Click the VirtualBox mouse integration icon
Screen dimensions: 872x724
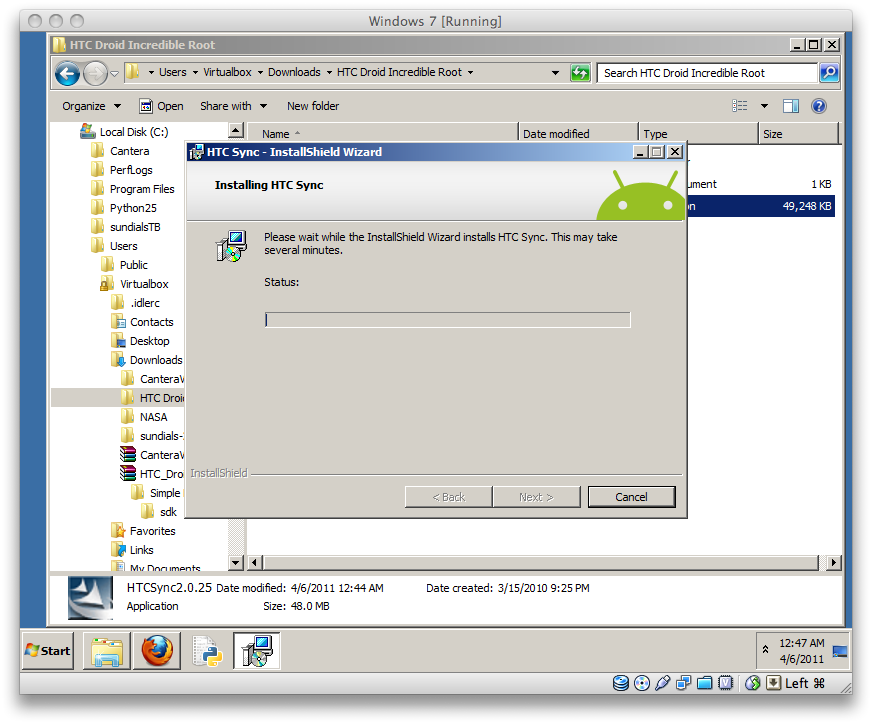752,683
